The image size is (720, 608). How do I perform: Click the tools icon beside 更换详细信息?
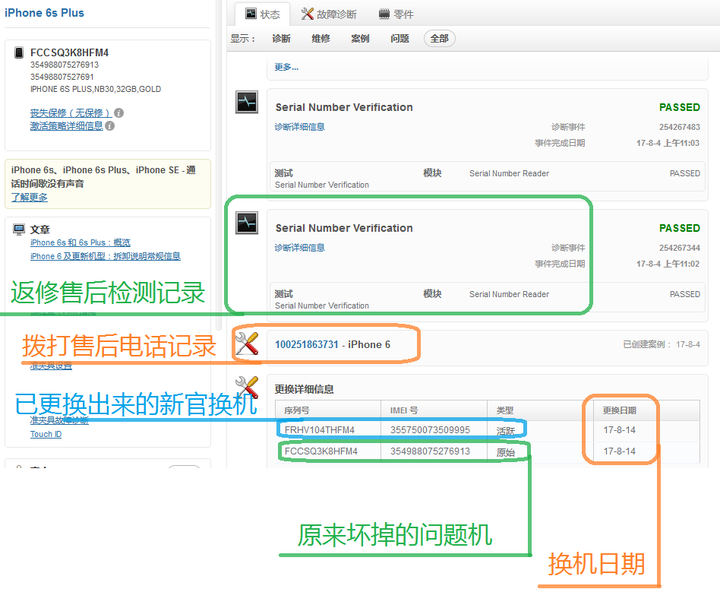pyautogui.click(x=247, y=387)
